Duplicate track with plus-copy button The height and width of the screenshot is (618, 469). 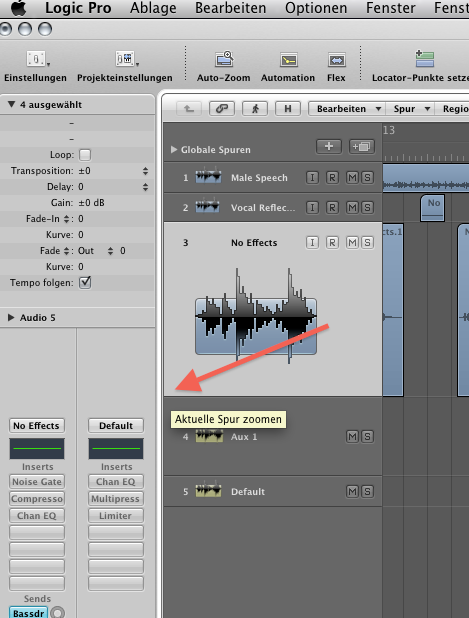coord(362,147)
